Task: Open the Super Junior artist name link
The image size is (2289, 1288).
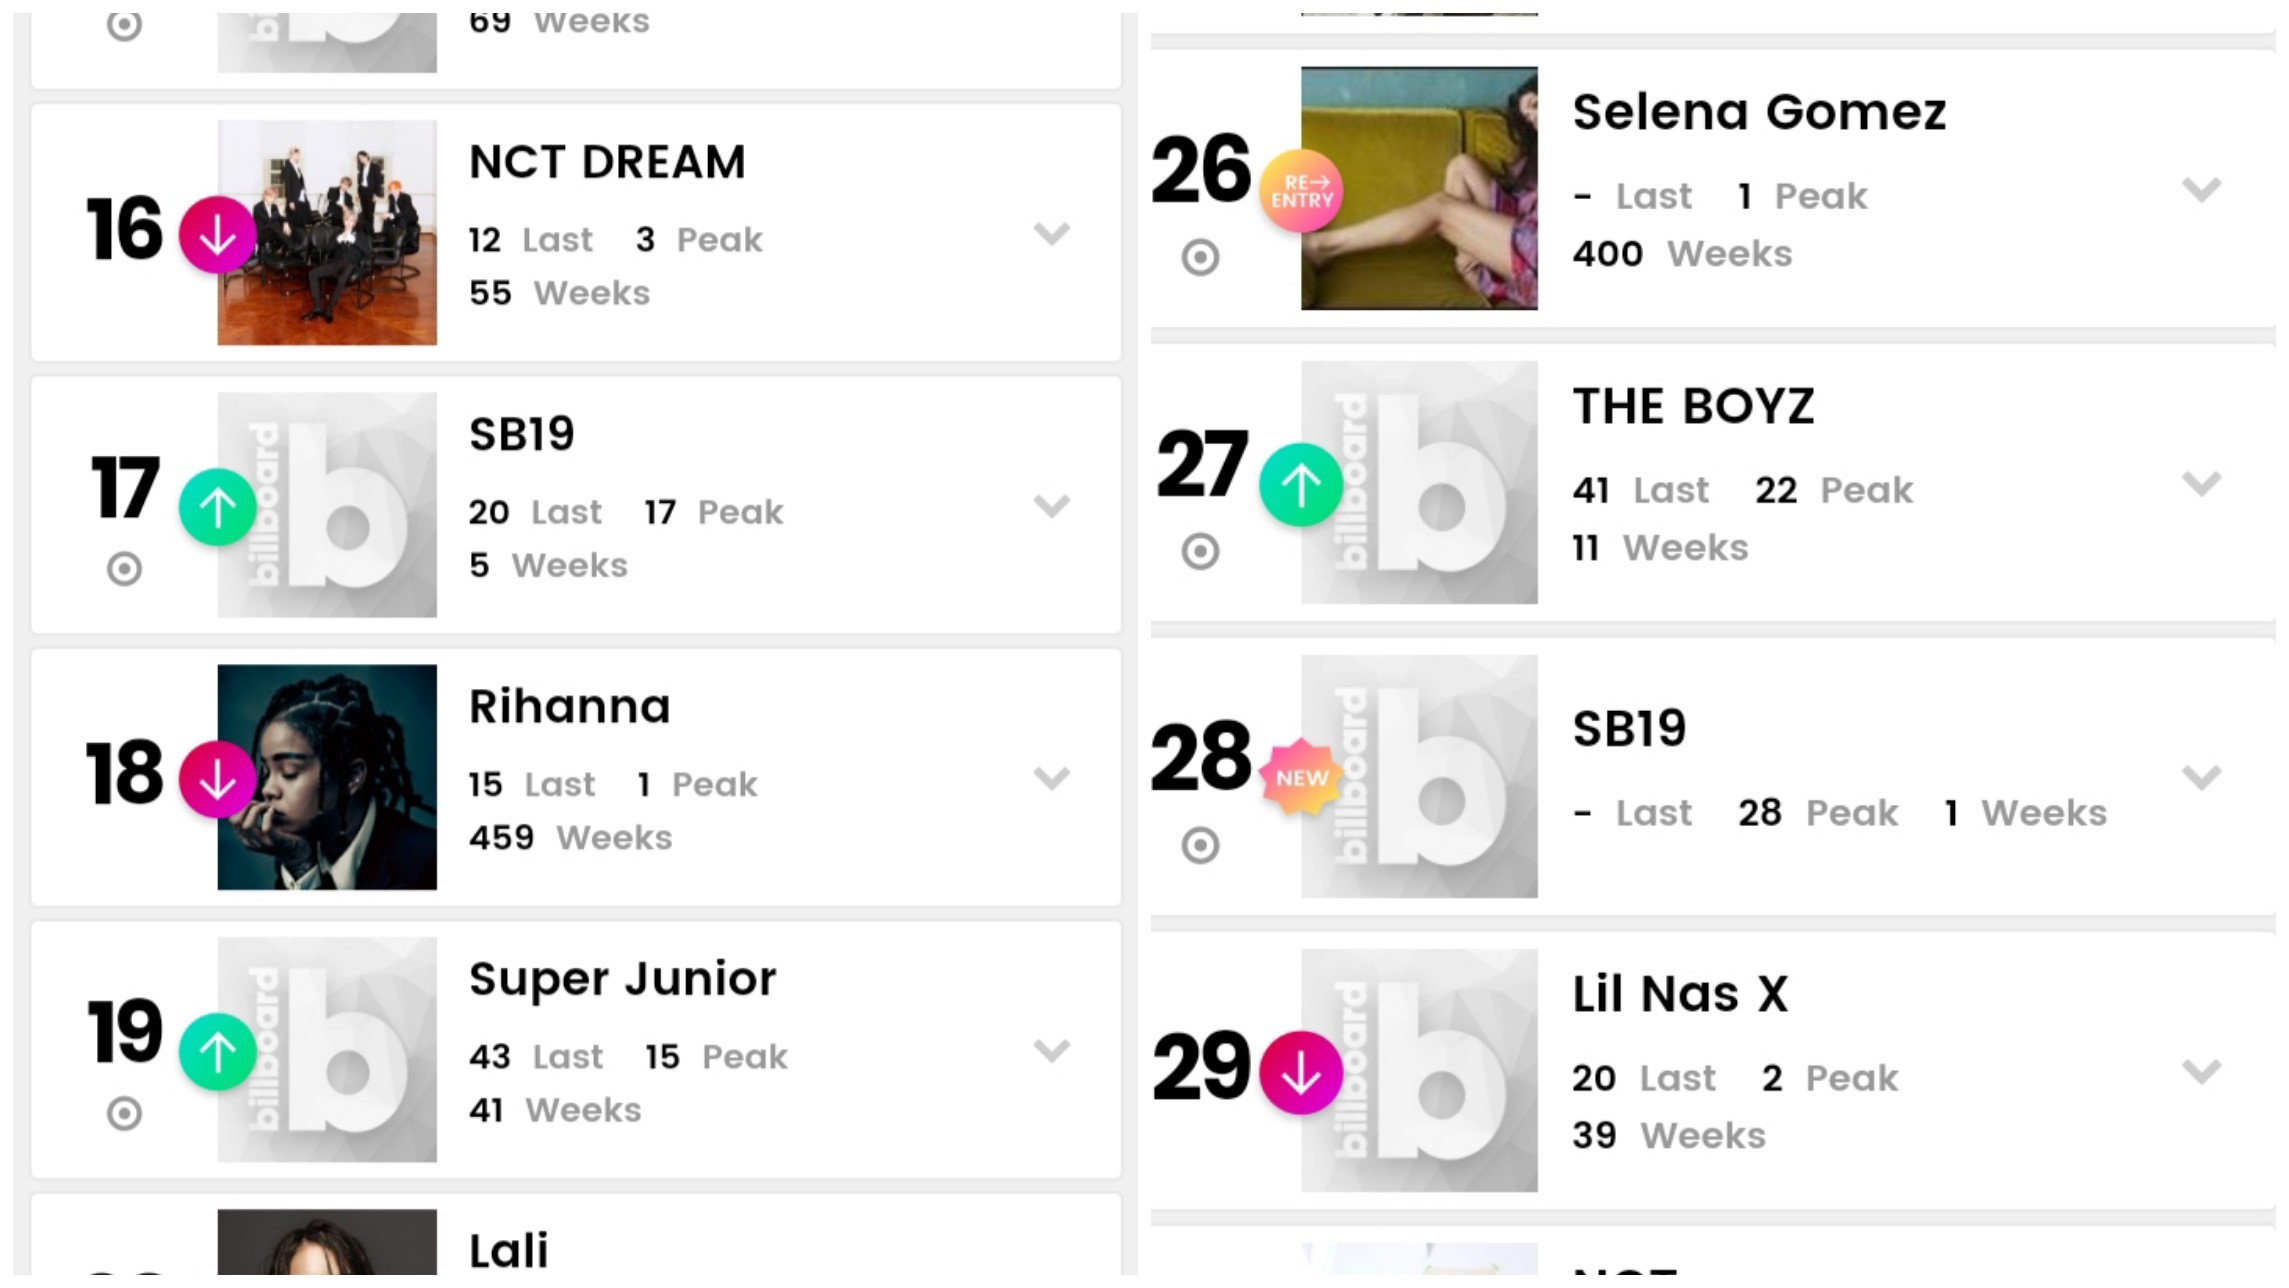Action: (x=622, y=979)
